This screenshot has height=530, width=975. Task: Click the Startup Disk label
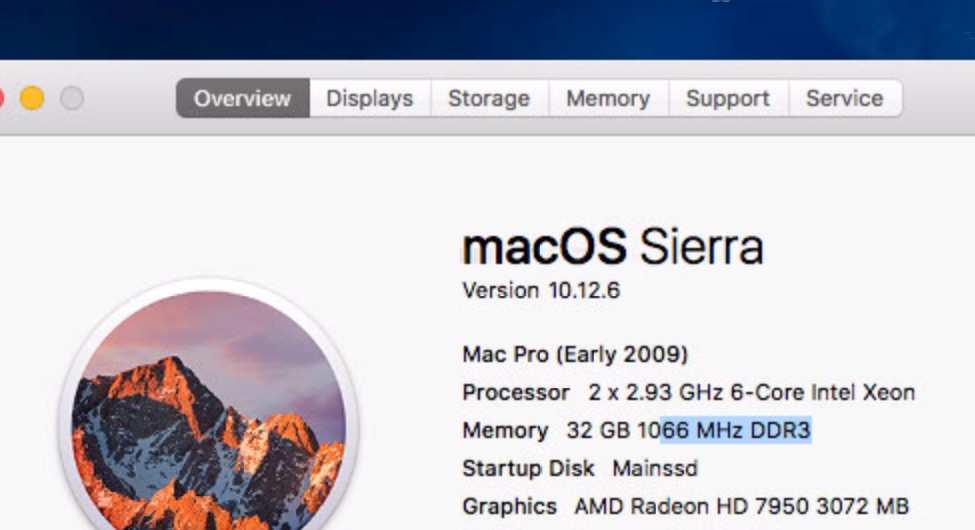point(528,468)
